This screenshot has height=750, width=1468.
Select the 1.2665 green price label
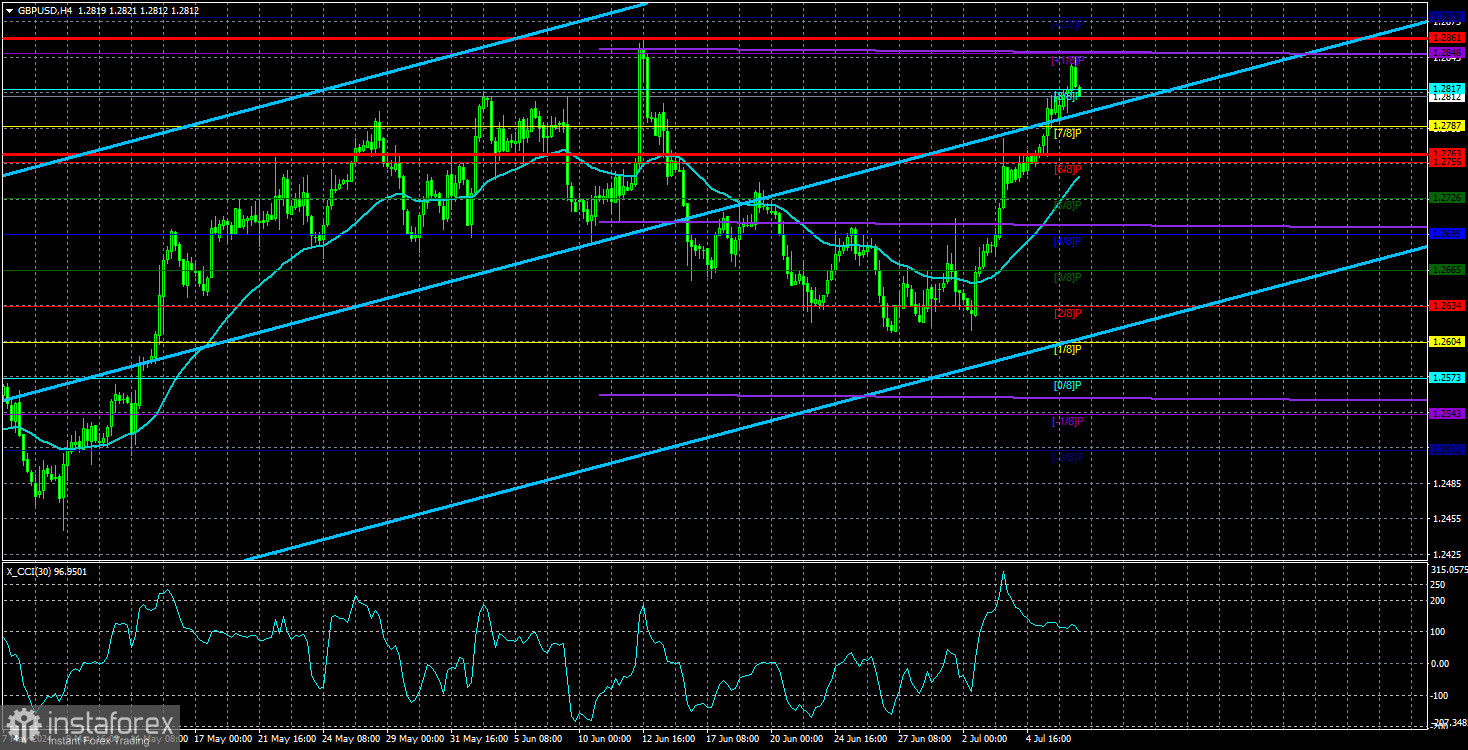1448,270
